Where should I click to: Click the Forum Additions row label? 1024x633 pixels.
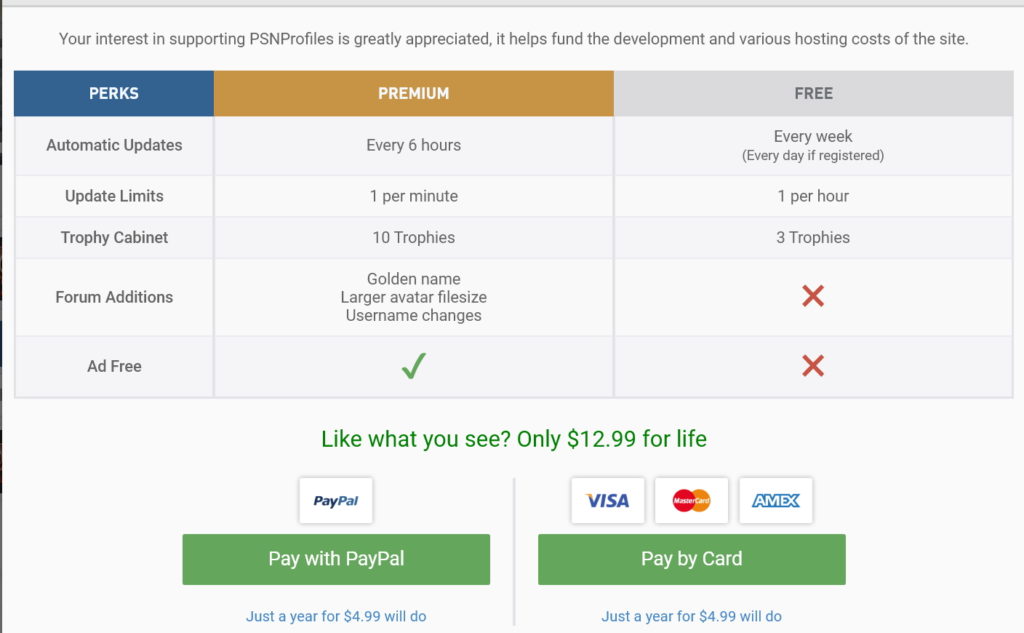coord(114,297)
